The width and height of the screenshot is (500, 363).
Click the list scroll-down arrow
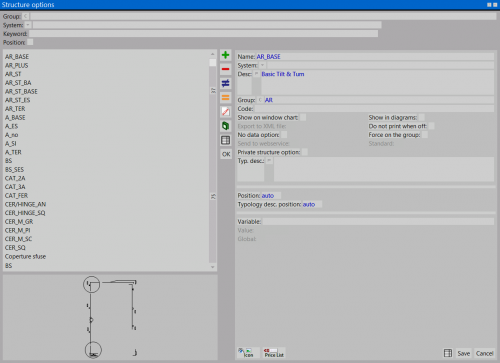(213, 267)
